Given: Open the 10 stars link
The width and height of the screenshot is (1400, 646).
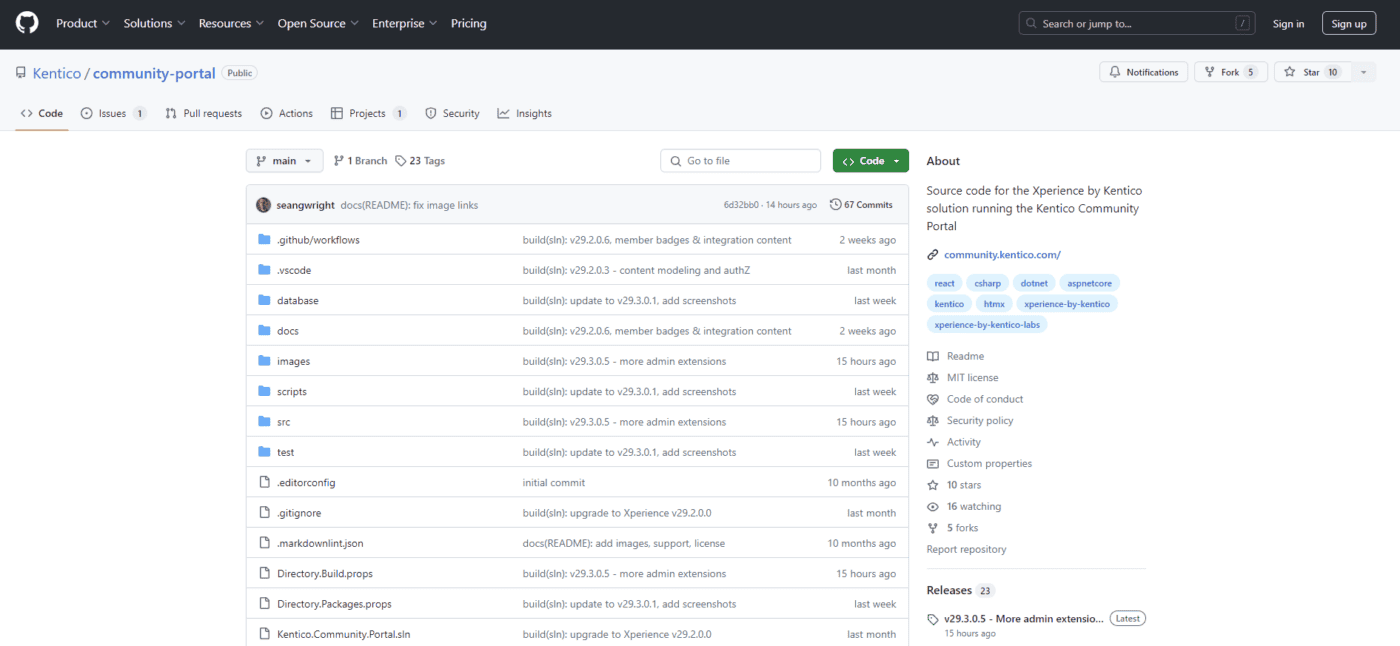Looking at the screenshot, I should tap(955, 485).
